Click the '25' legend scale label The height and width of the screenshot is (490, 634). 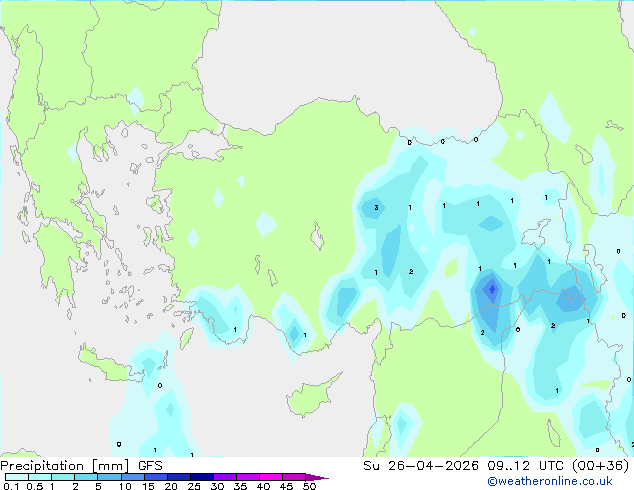[194, 486]
